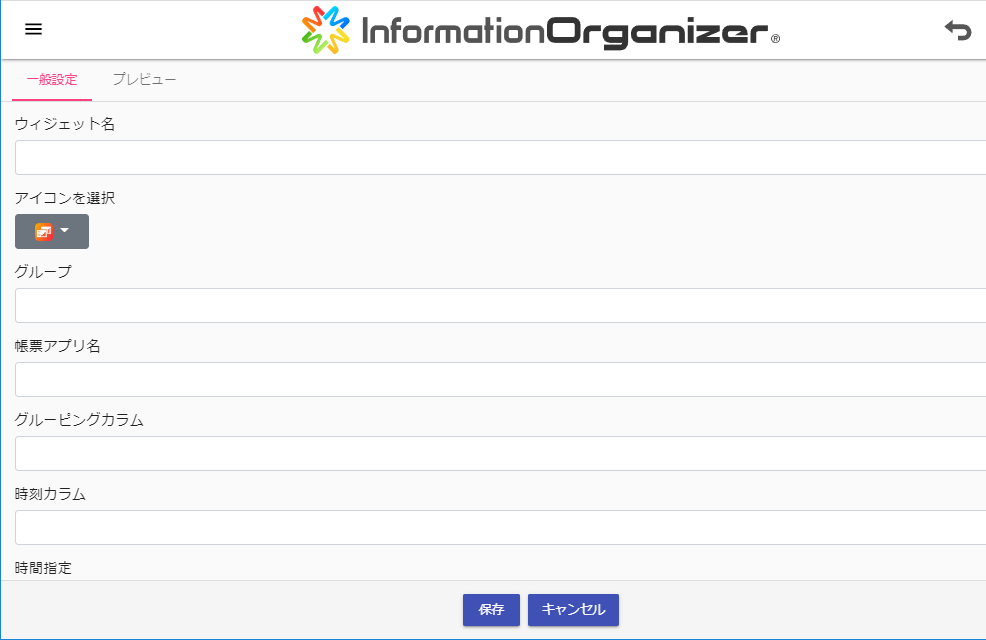Open the プレビュー tab
Image resolution: width=986 pixels, height=640 pixels.
pyautogui.click(x=144, y=80)
